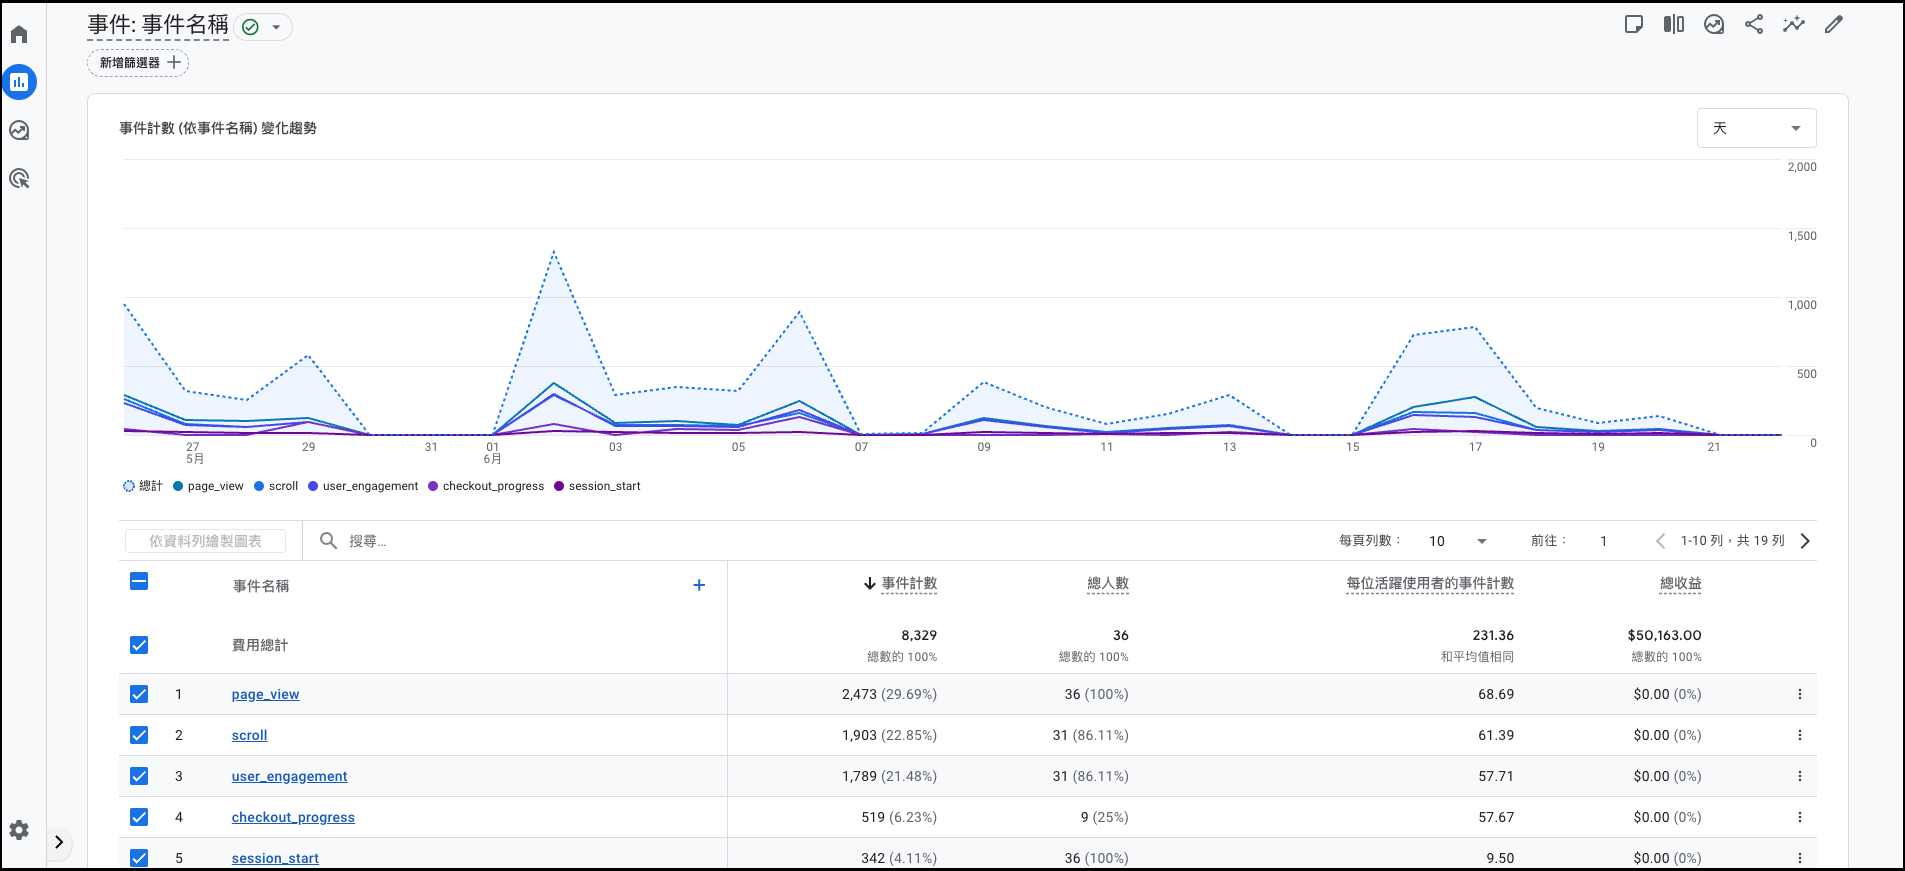Screen dimensions: 1905x871
Task: Uncheck the scroll row checkbox
Action: [x=139, y=735]
